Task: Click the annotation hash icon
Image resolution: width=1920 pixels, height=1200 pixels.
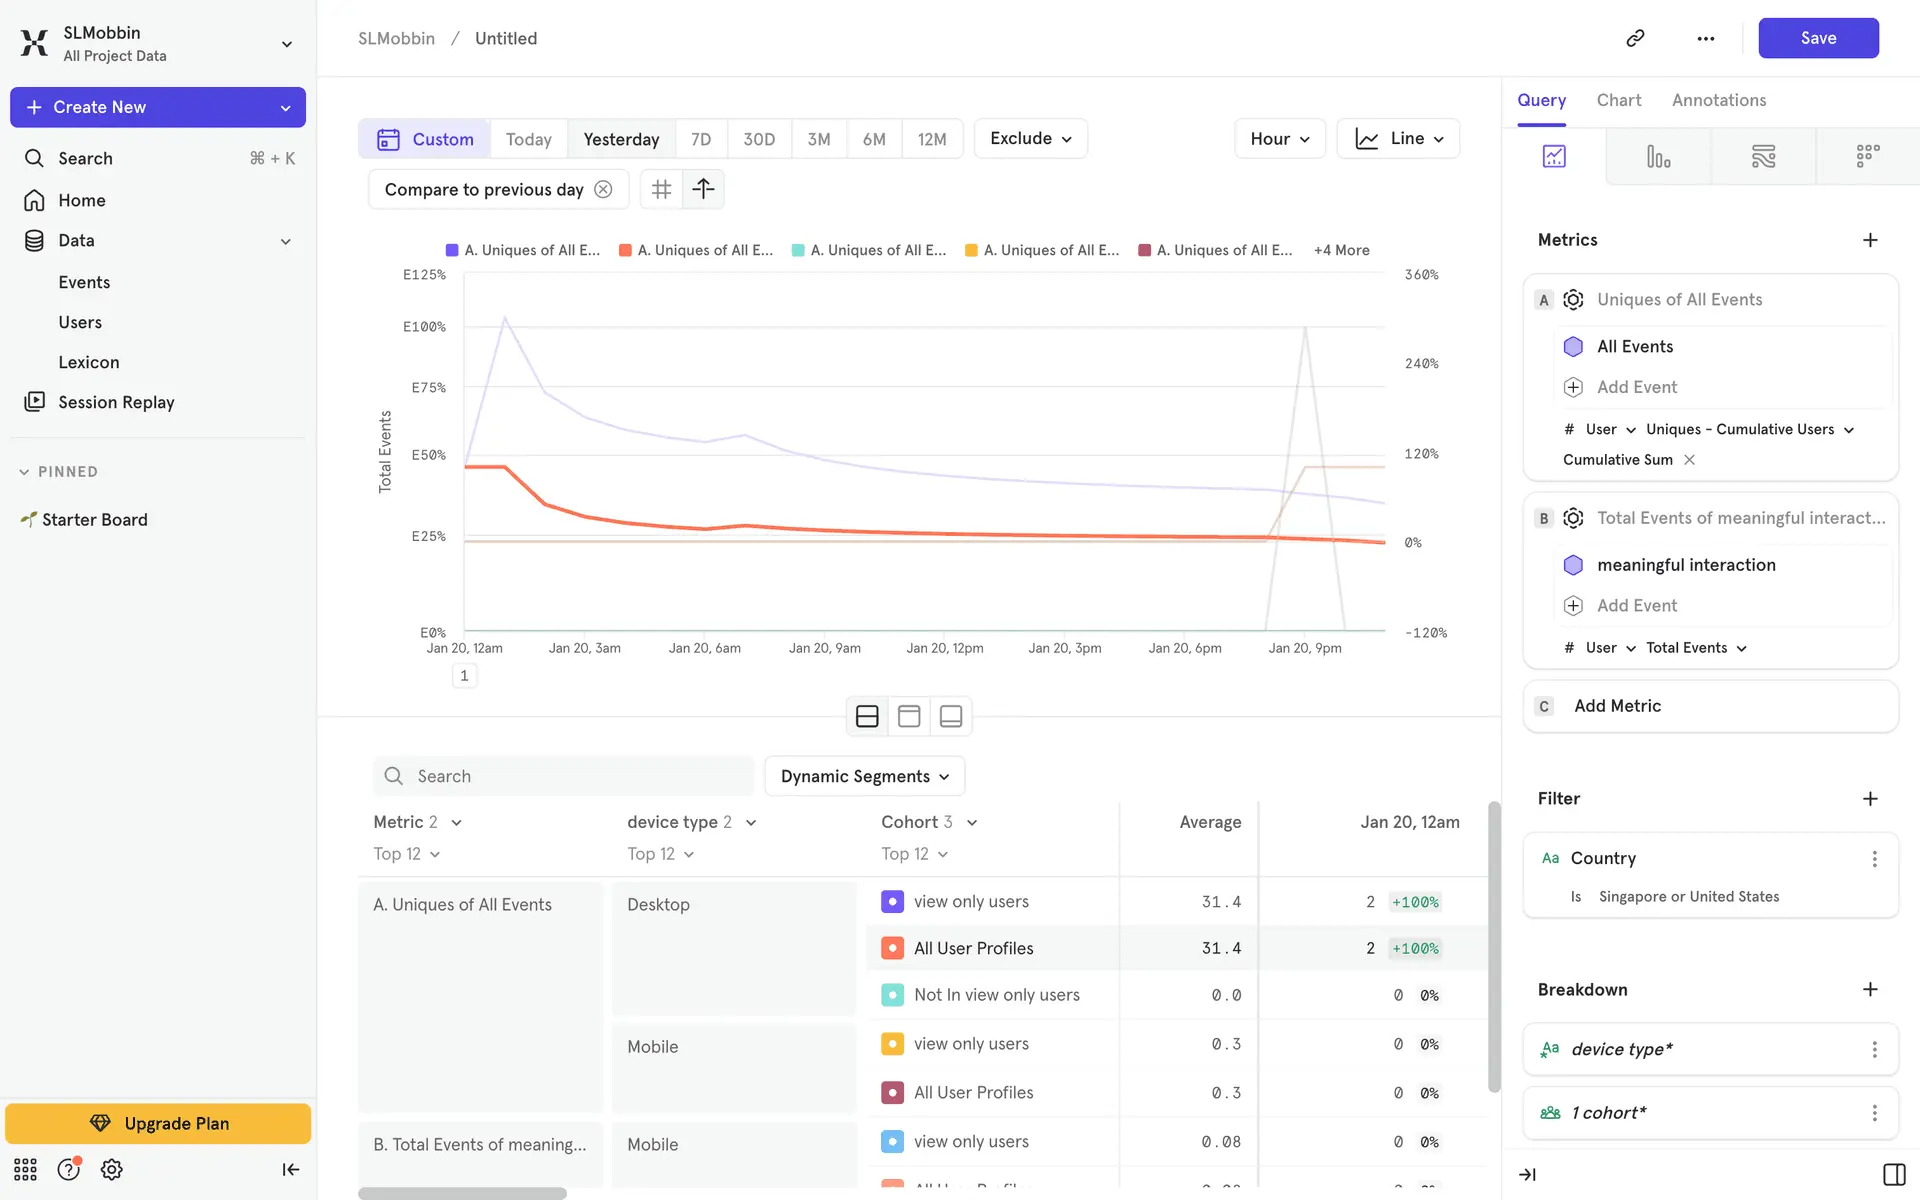Action: tap(661, 189)
